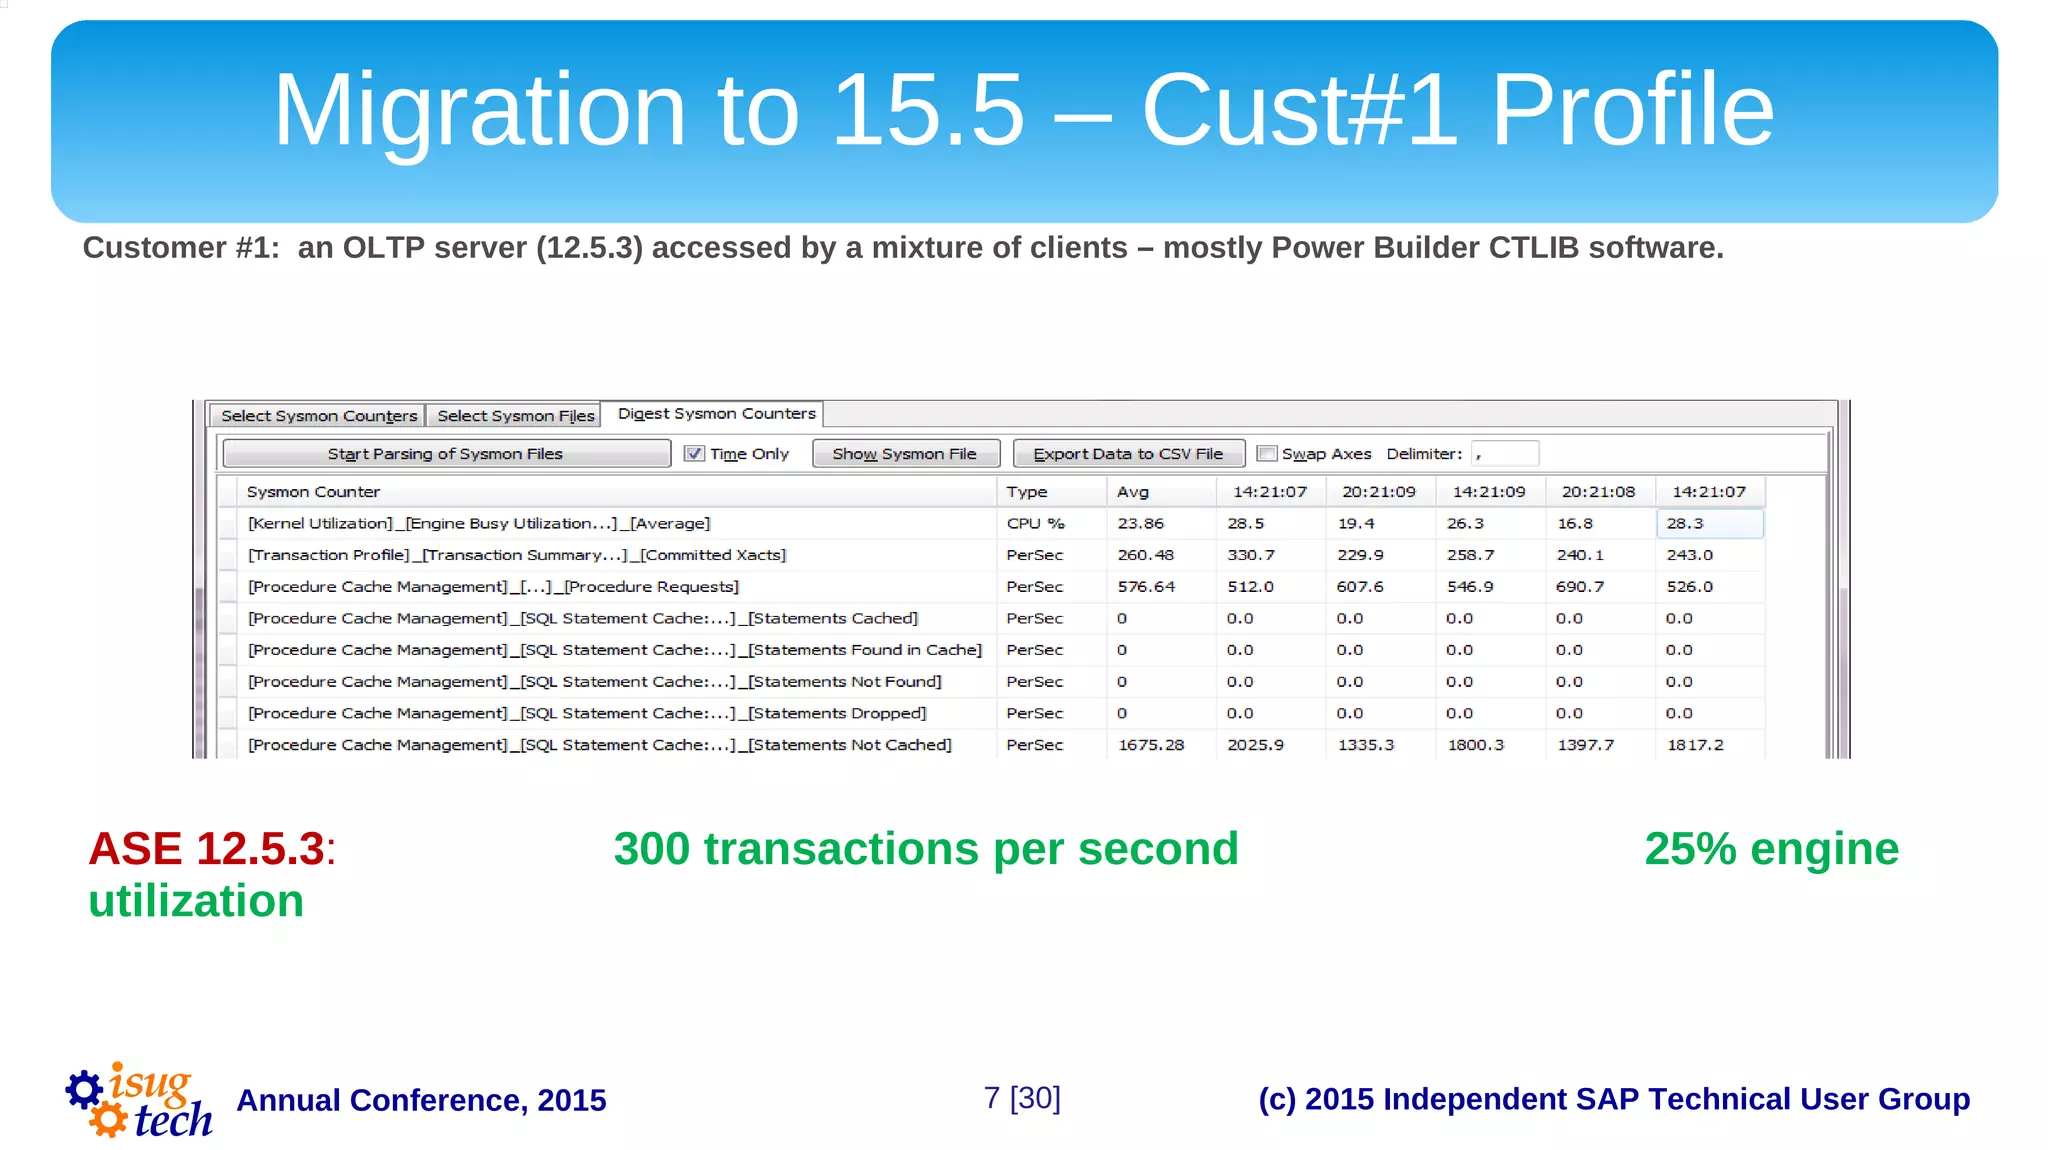Select the Committed Xacts counter row

(x=991, y=555)
